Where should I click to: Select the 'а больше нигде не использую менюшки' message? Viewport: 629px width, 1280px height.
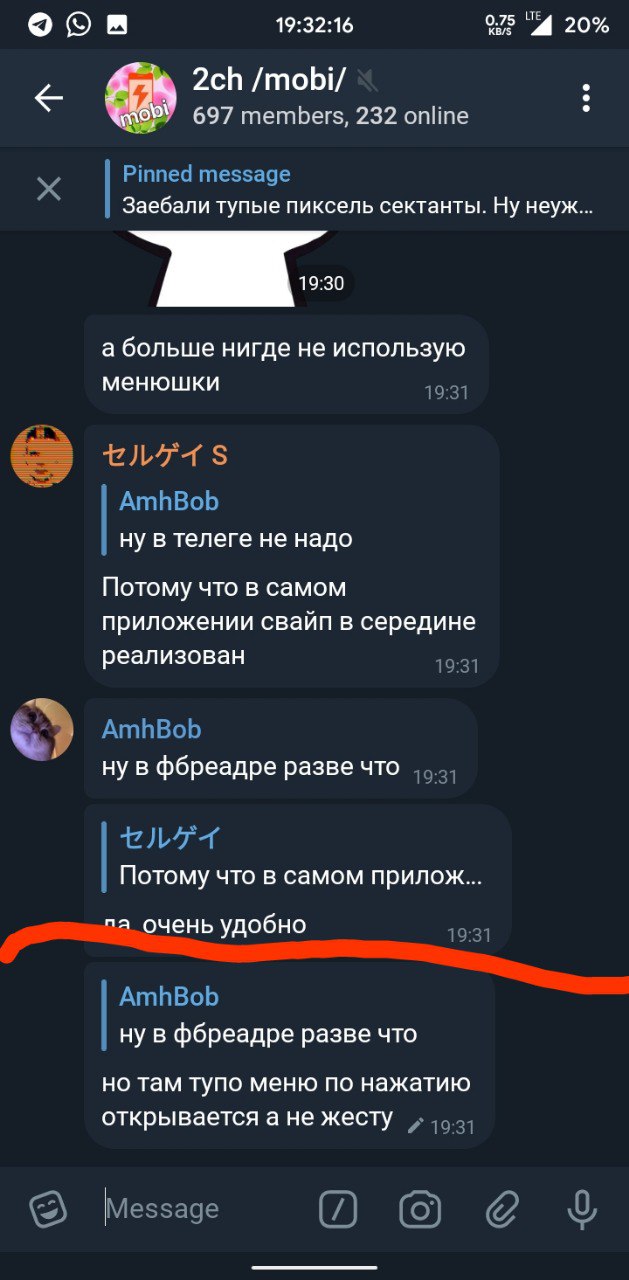tap(286, 364)
